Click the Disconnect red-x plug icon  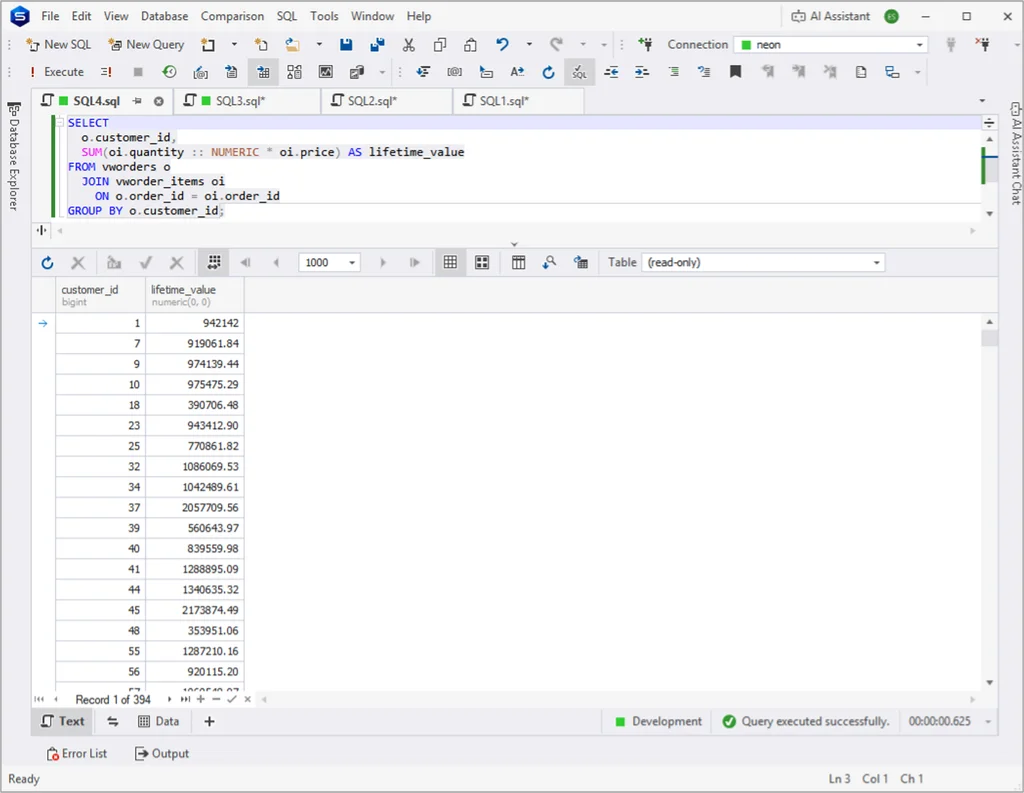[982, 44]
